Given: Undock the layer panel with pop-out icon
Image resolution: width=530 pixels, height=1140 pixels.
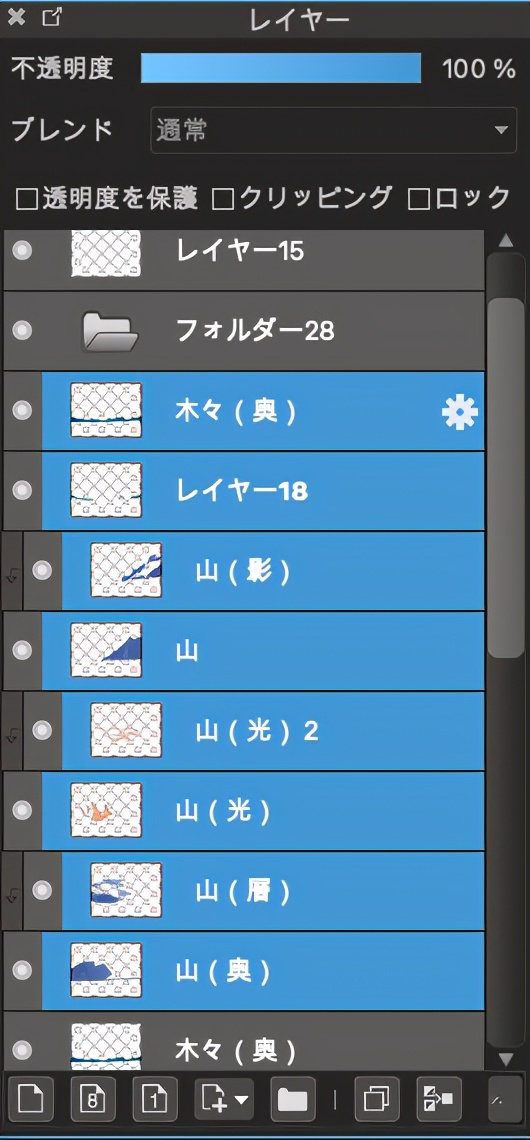Looking at the screenshot, I should (51, 17).
